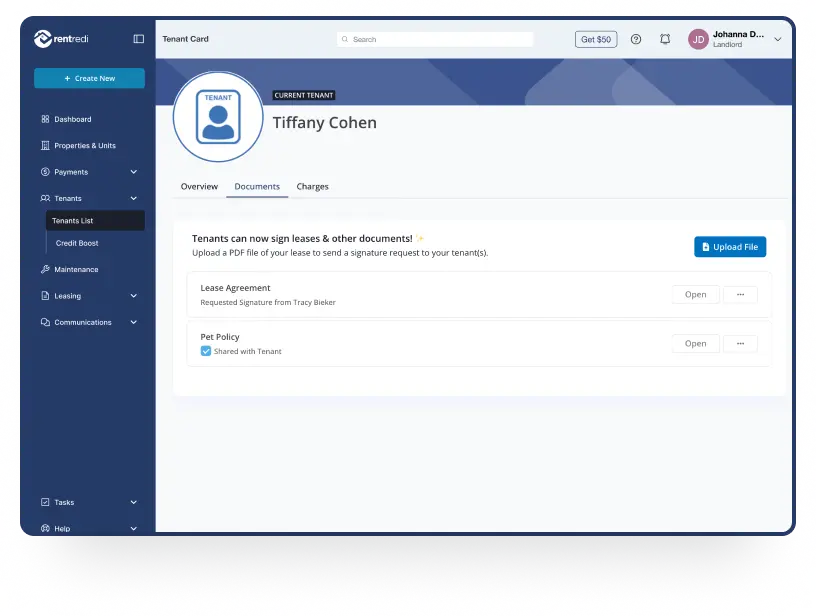
Task: Expand the Payments menu chevron
Action: point(134,172)
